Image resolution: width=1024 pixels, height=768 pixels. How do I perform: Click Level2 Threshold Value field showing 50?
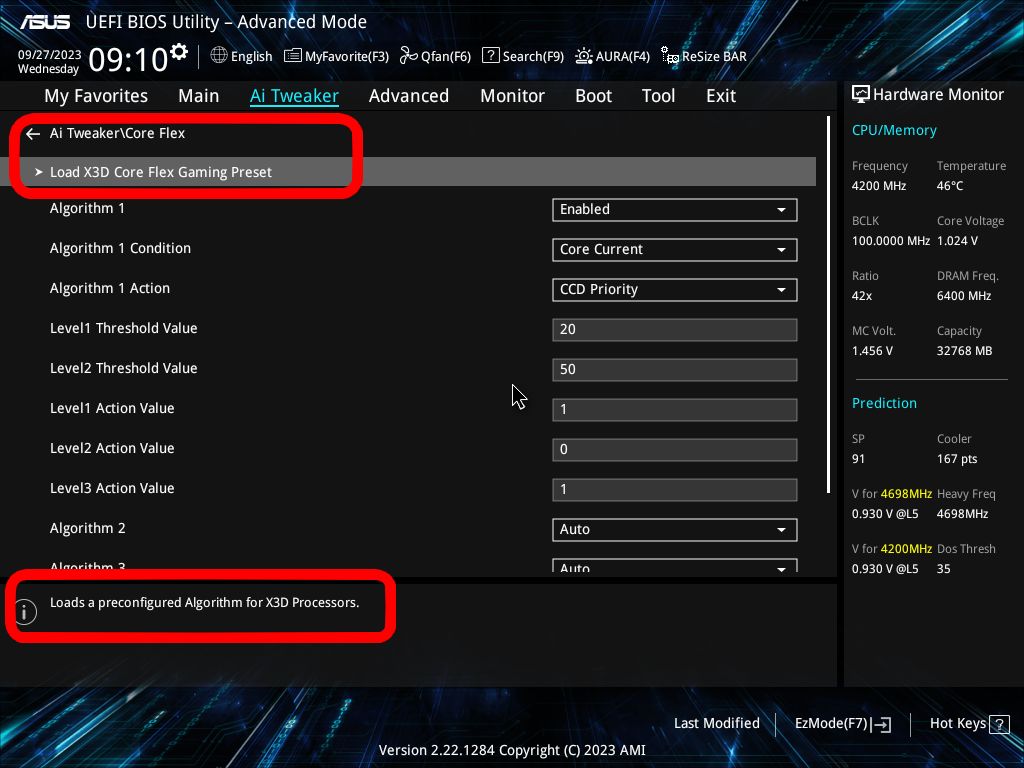(675, 370)
